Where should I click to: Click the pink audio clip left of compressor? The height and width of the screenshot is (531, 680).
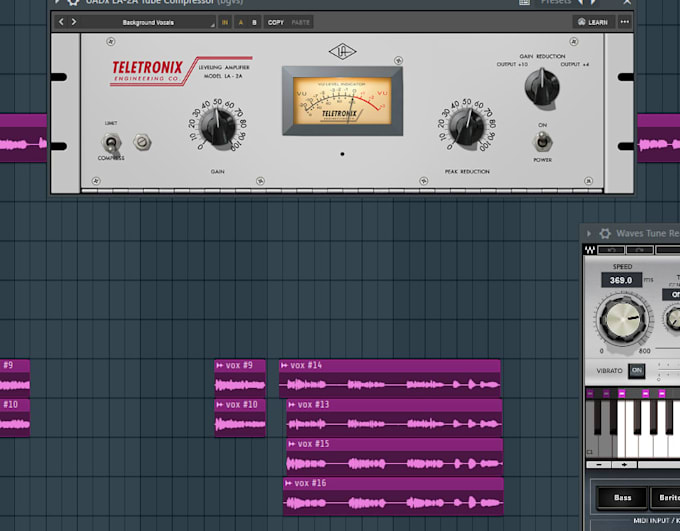click(23, 138)
